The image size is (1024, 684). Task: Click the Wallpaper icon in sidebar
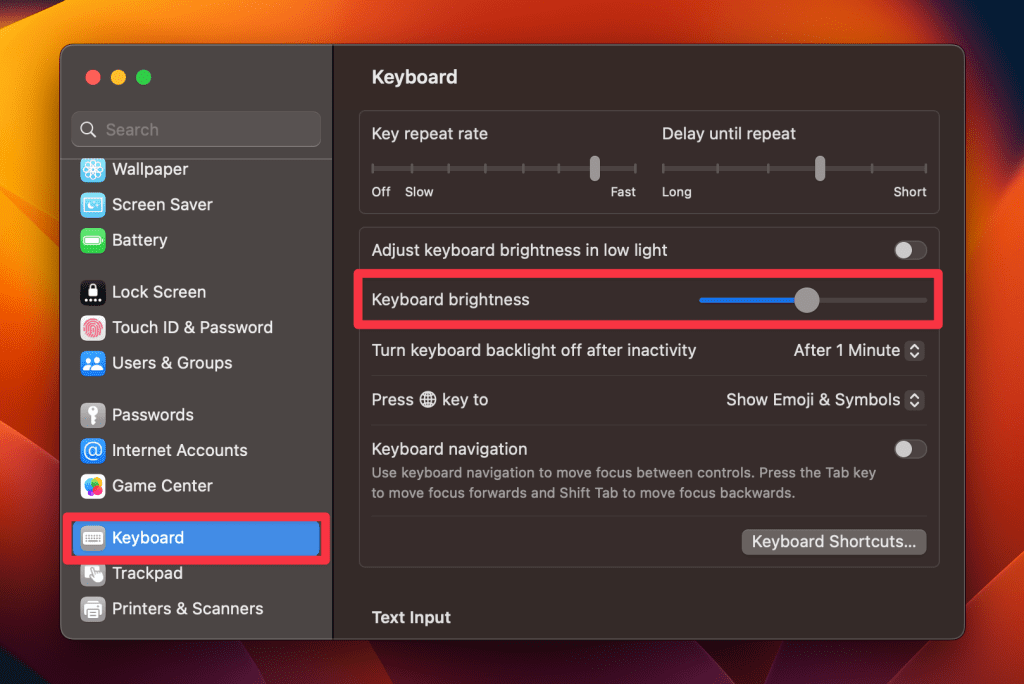(x=93, y=170)
